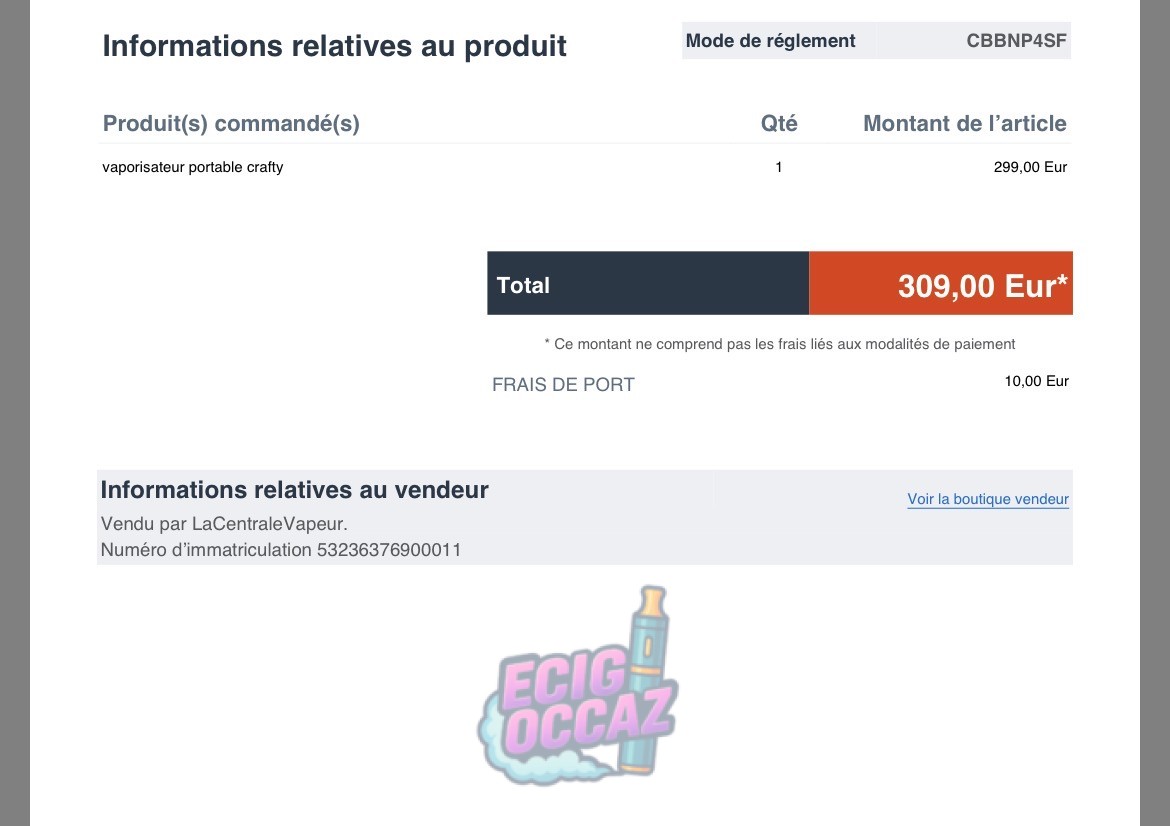Select the "vaporisateur portable crafty" product line
Image resolution: width=1170 pixels, height=826 pixels.
click(192, 167)
